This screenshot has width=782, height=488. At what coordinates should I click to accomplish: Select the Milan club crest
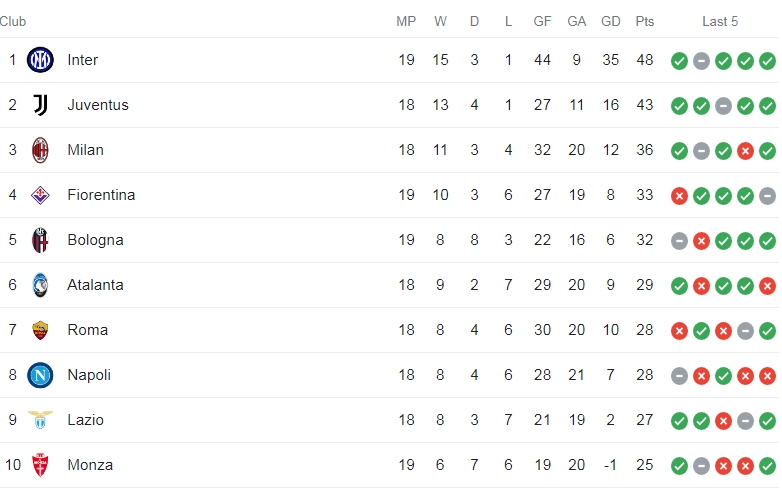tap(40, 150)
